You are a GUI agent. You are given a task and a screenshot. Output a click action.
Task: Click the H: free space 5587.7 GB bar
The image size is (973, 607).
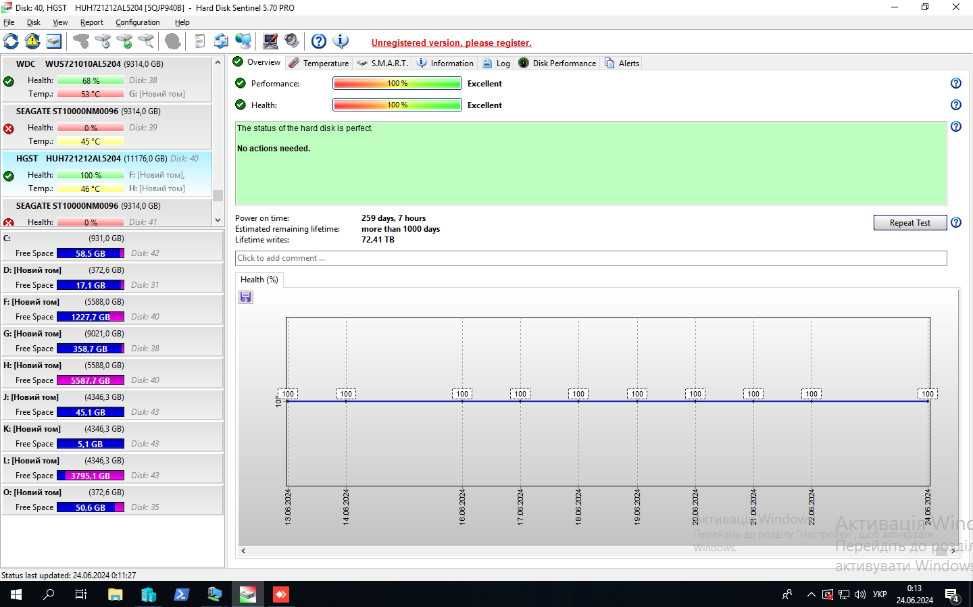pyautogui.click(x=91, y=380)
